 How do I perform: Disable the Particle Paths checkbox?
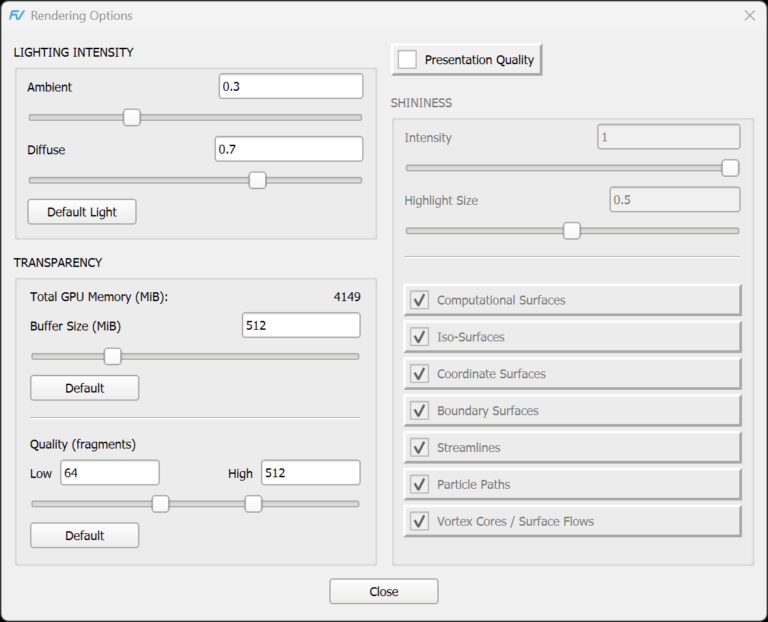(x=419, y=484)
